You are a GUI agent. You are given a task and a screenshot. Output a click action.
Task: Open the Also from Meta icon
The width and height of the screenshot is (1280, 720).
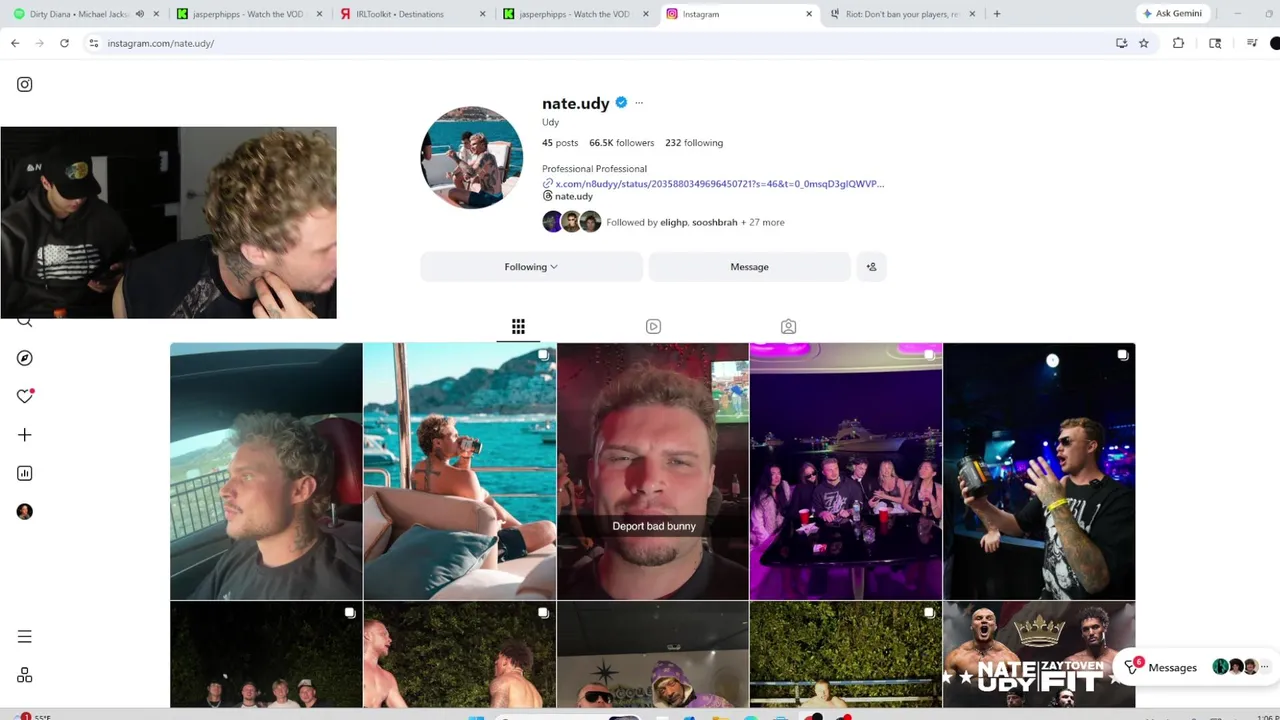point(25,676)
